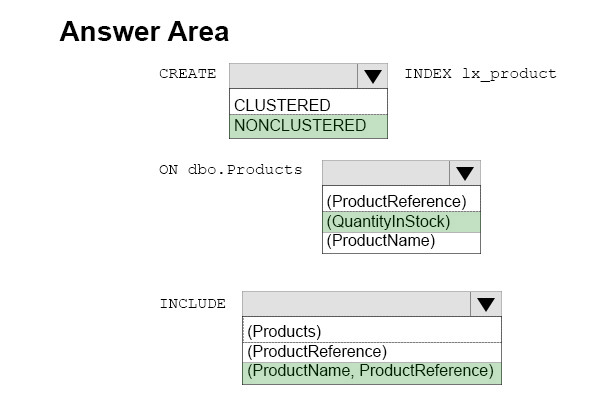Pick the (ProductReference) key column option
Image resolution: width=599 pixels, height=403 pixels.
[x=401, y=201]
